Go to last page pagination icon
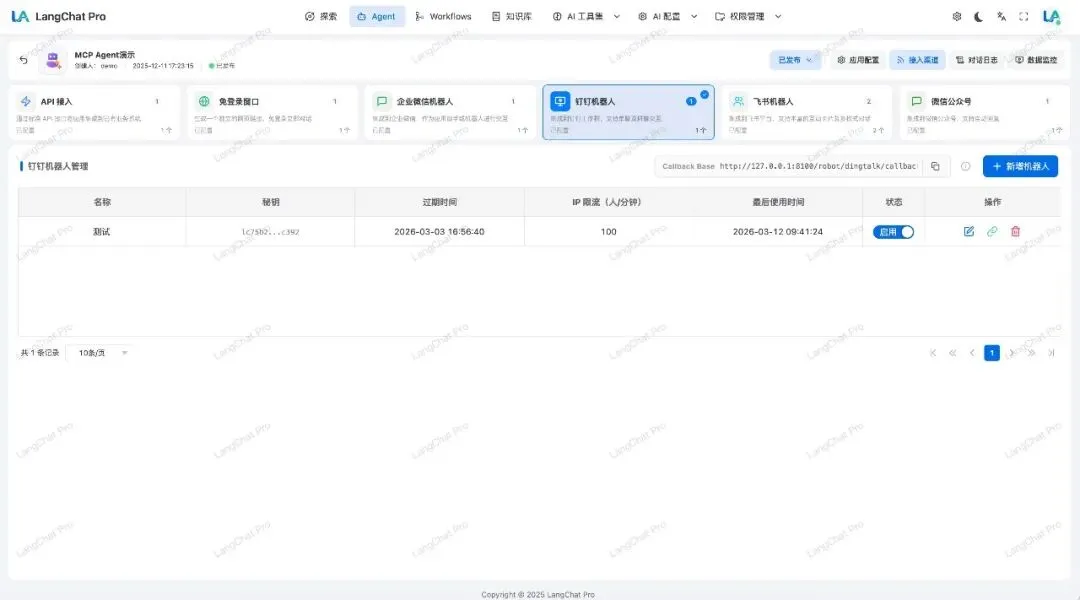Image resolution: width=1080 pixels, height=600 pixels. pos(1051,353)
